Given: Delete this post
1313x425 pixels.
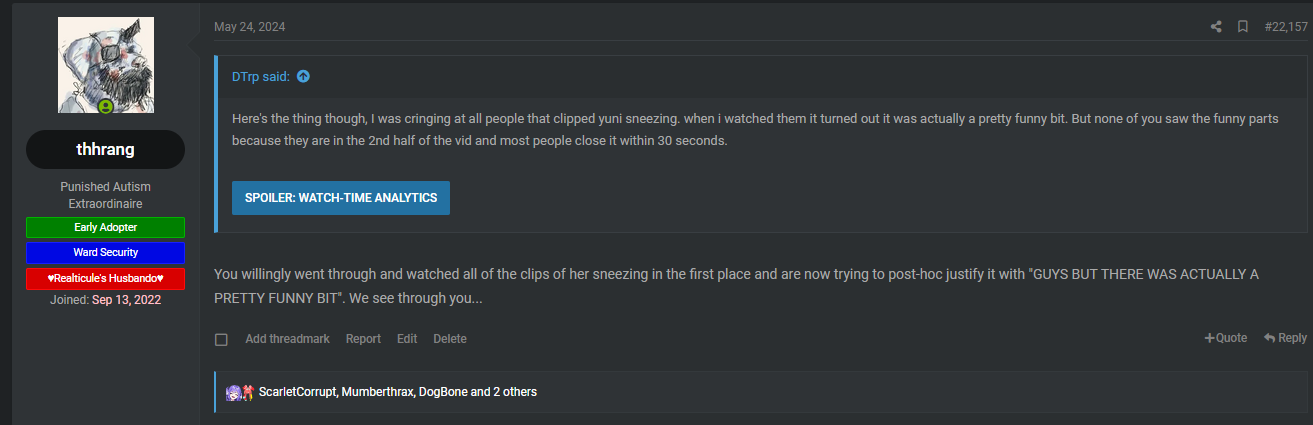Looking at the screenshot, I should tap(450, 339).
